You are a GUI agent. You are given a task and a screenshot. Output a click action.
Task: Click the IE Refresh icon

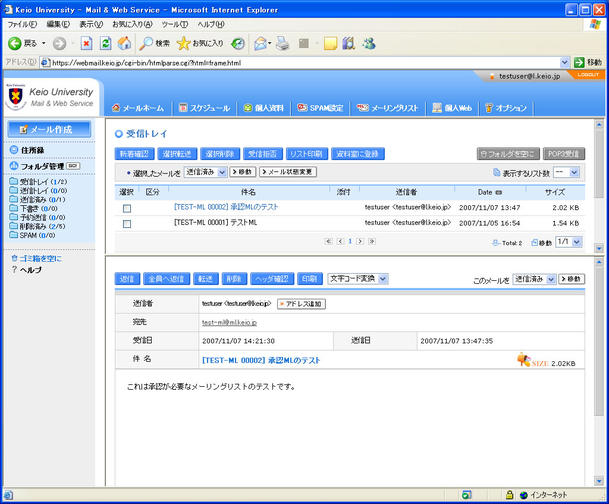pyautogui.click(x=105, y=44)
